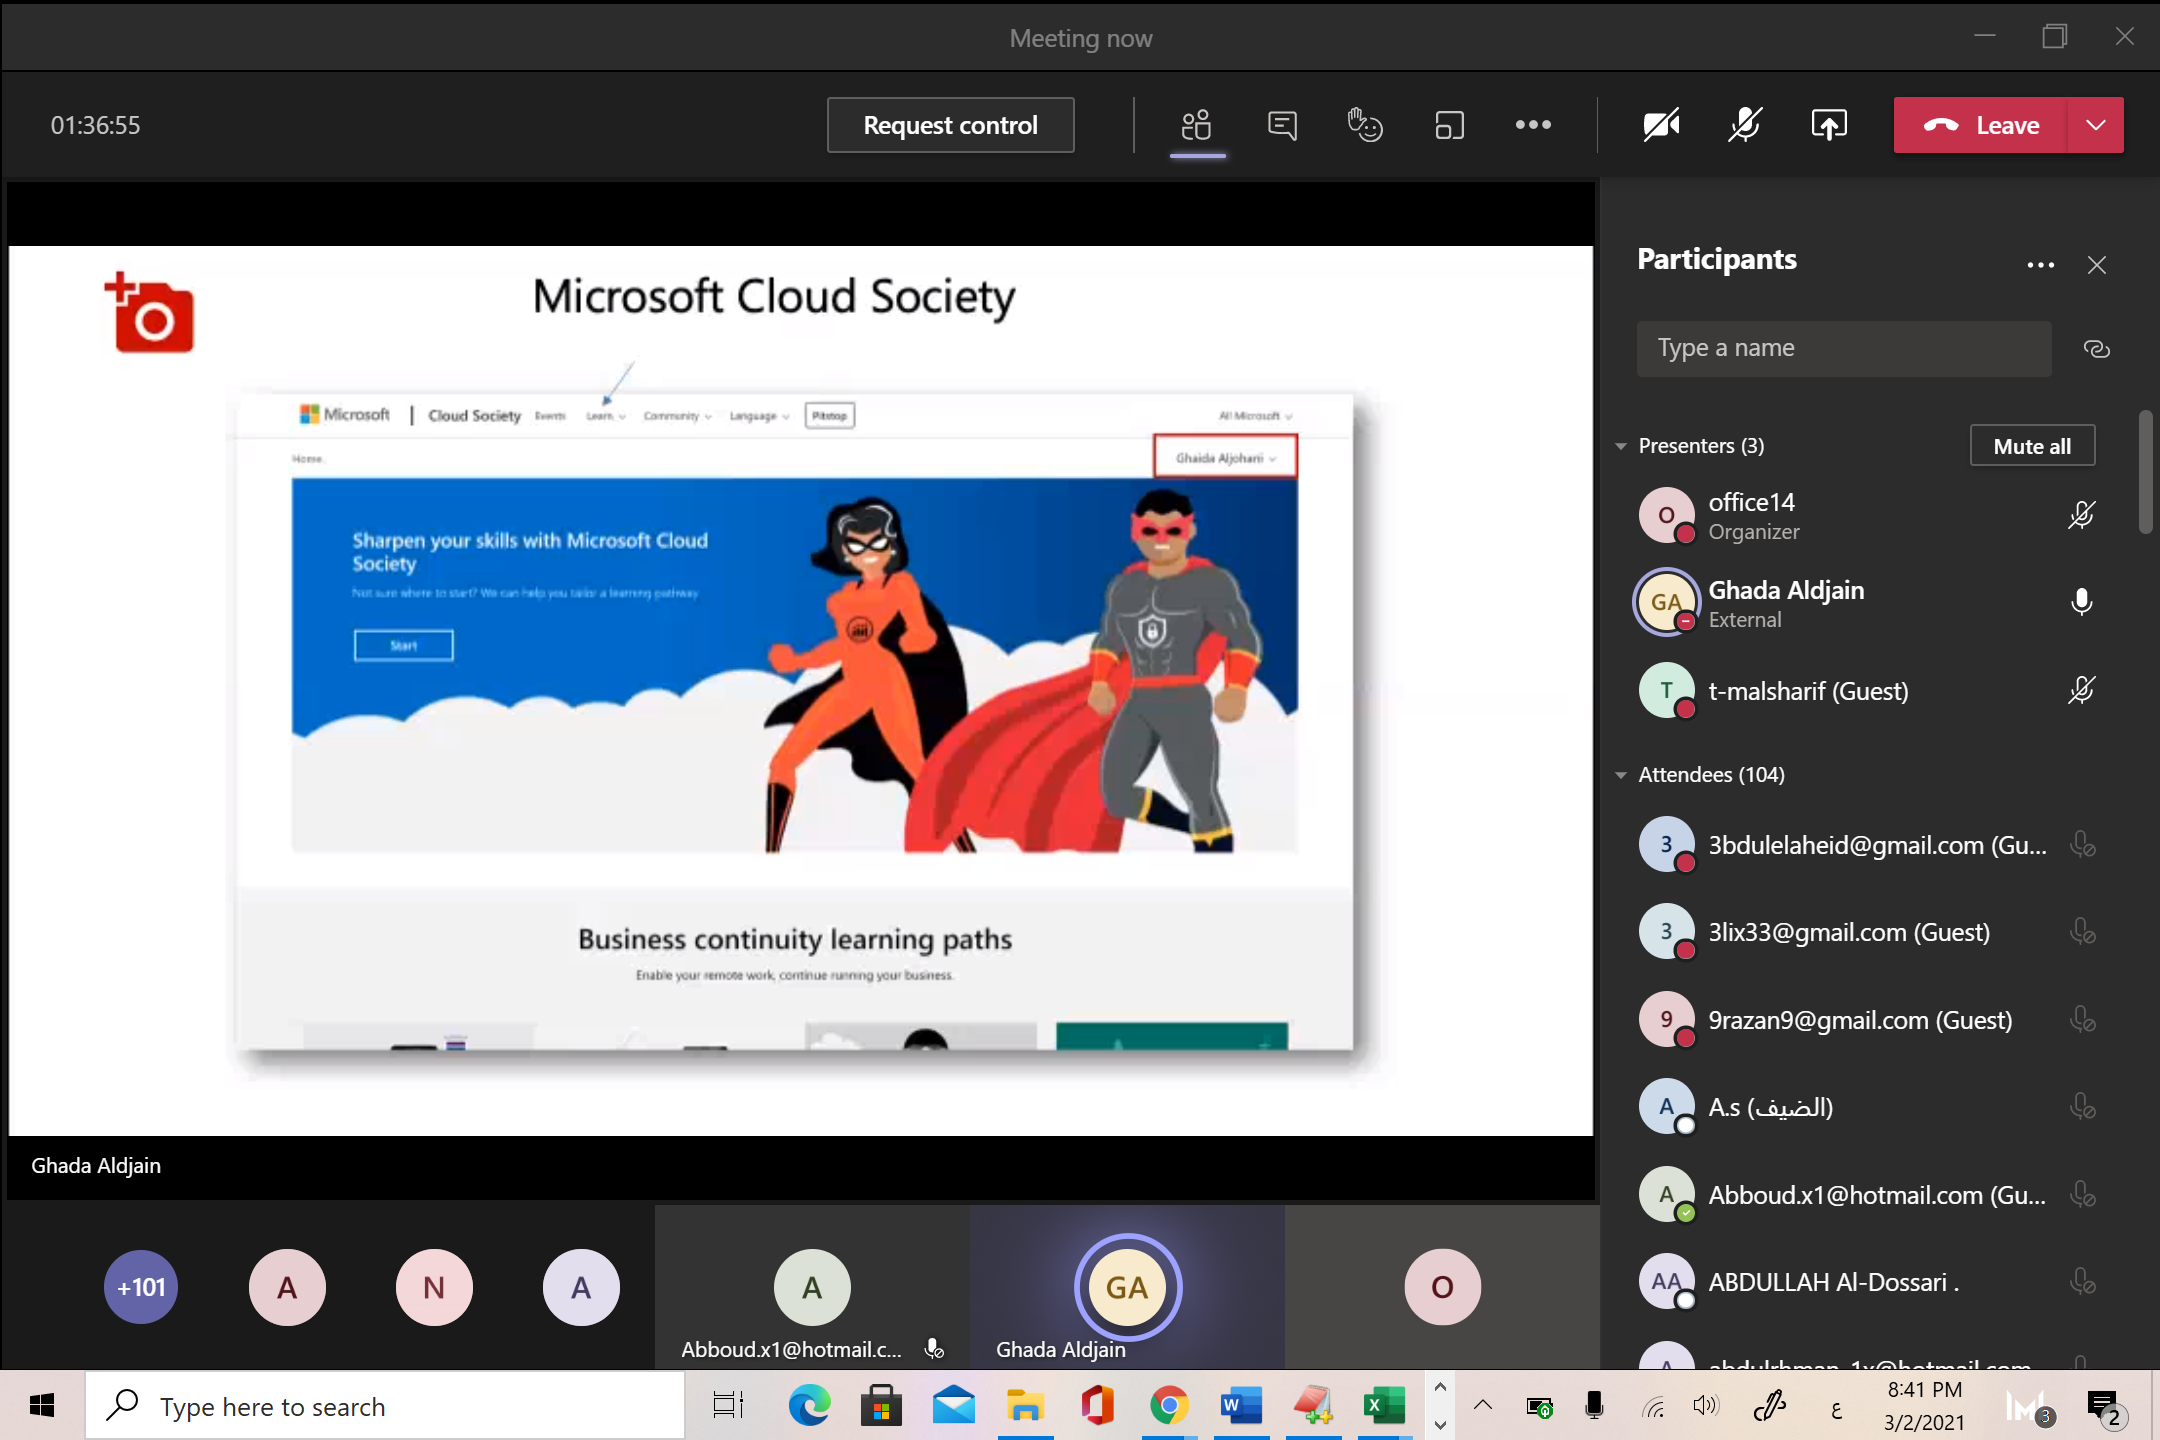Screen dimensions: 2160x1440
Task: Expand the Leave button dropdown arrow
Action: (2096, 125)
